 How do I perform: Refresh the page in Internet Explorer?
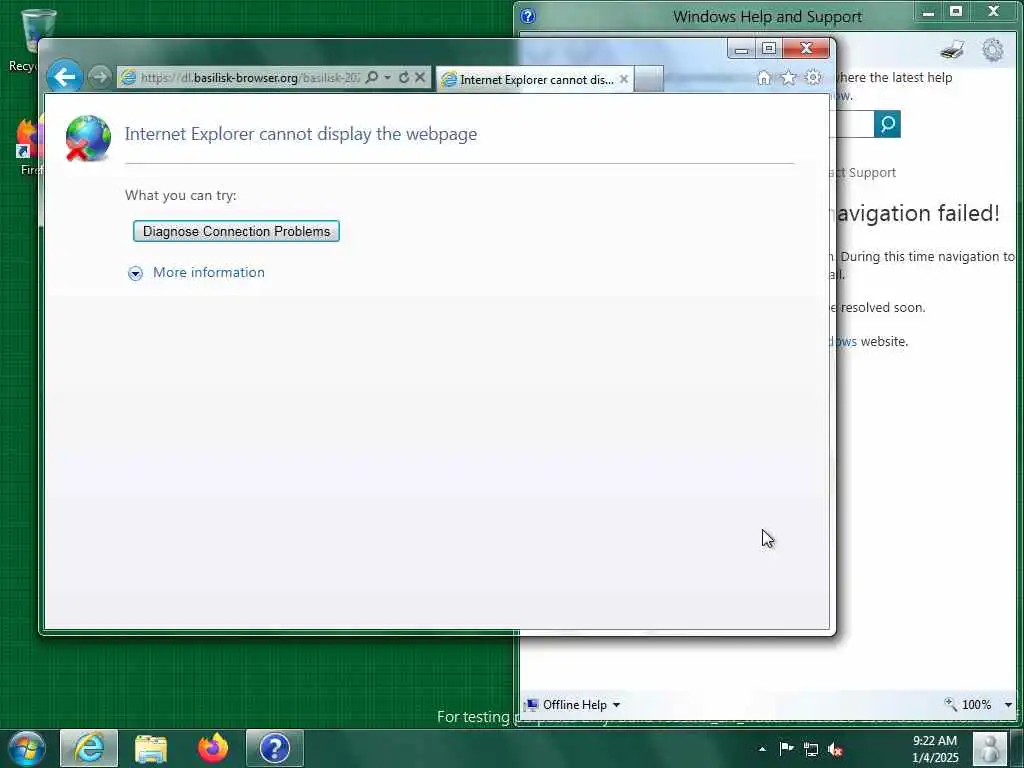(x=404, y=77)
